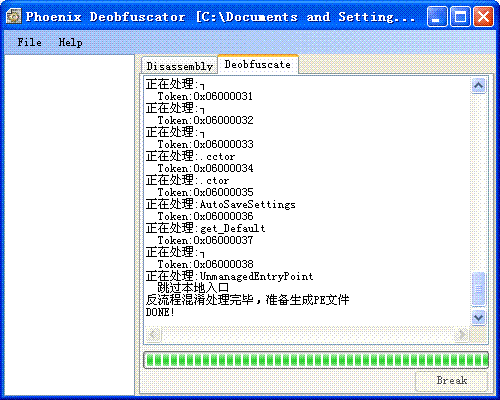500x400 pixels.
Task: Click the vertical scrollbar down arrow
Action: 478,317
